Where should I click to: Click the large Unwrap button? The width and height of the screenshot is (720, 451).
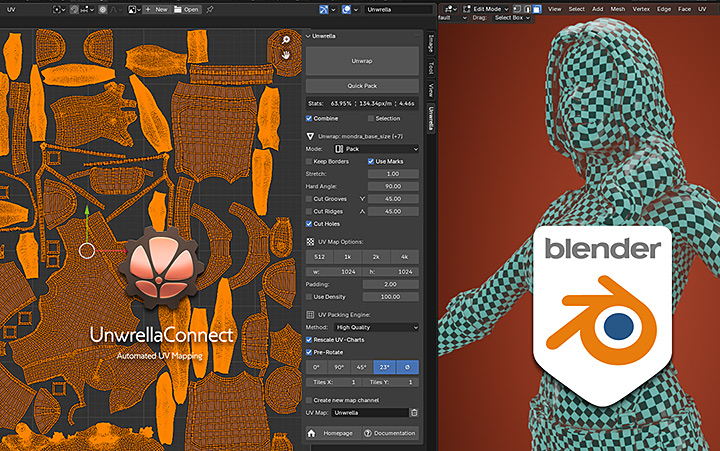pos(362,61)
